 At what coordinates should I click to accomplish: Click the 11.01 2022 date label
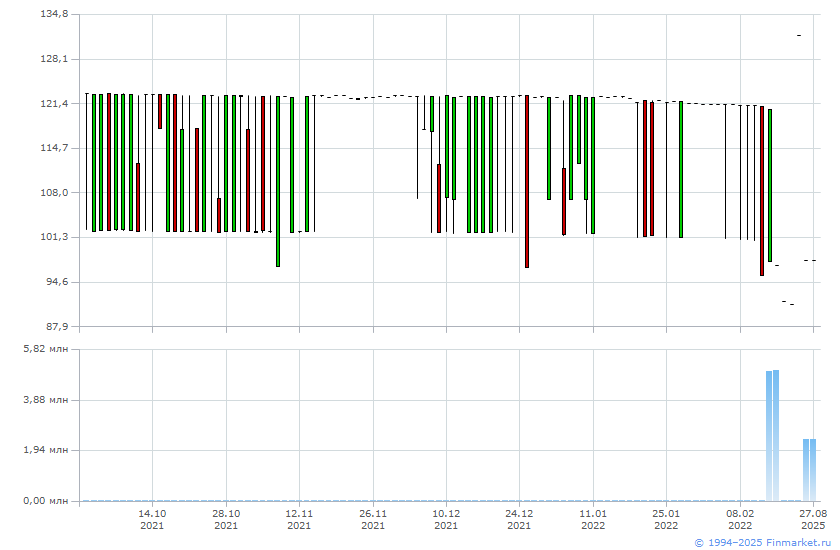point(593,519)
